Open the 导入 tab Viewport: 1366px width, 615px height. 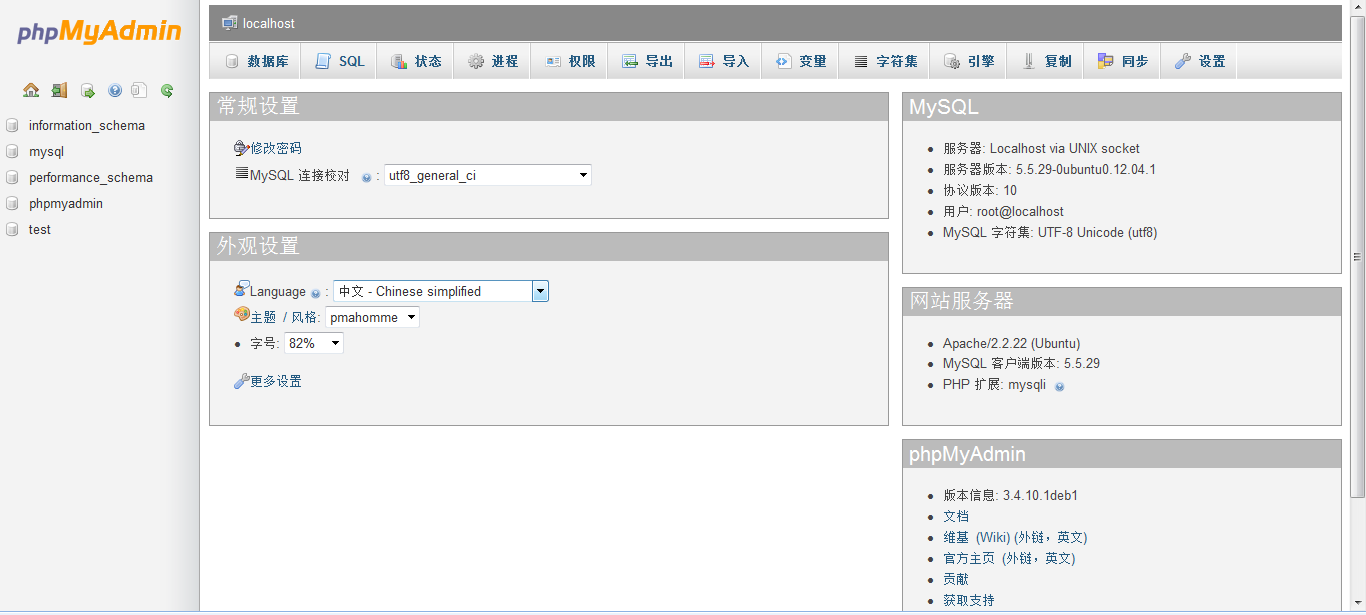(x=723, y=61)
